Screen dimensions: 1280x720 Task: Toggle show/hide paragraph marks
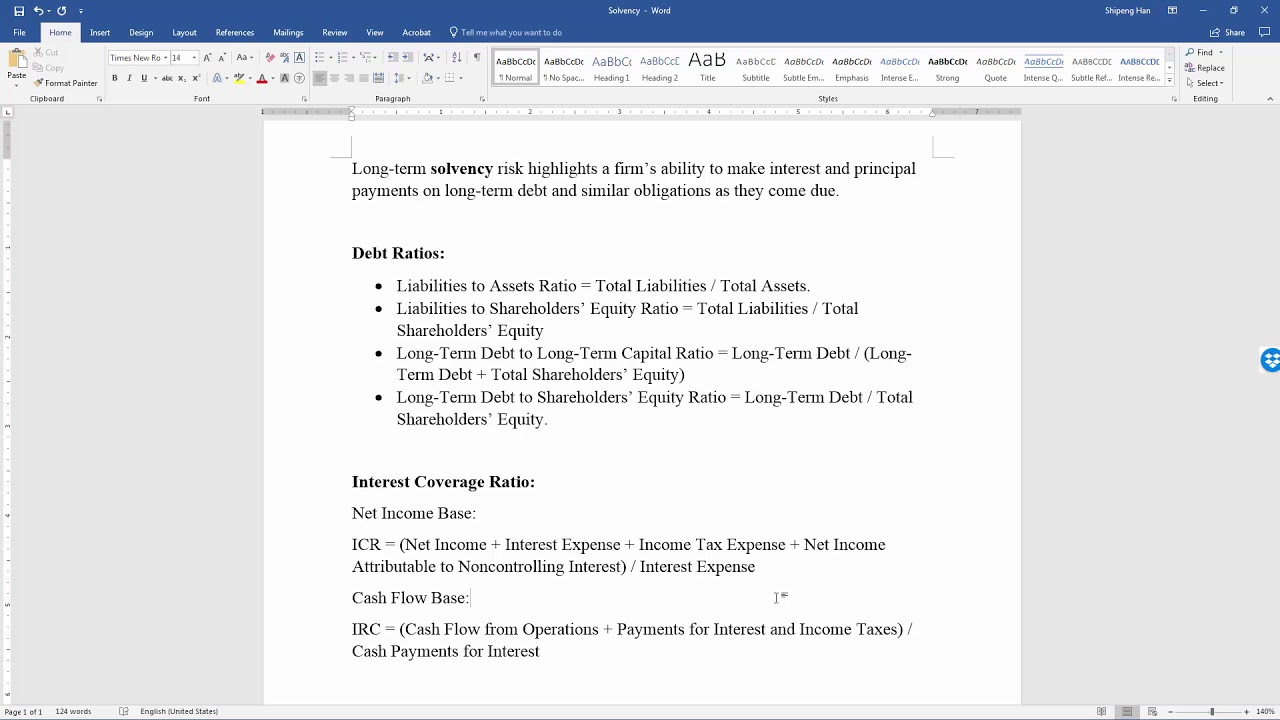476,57
